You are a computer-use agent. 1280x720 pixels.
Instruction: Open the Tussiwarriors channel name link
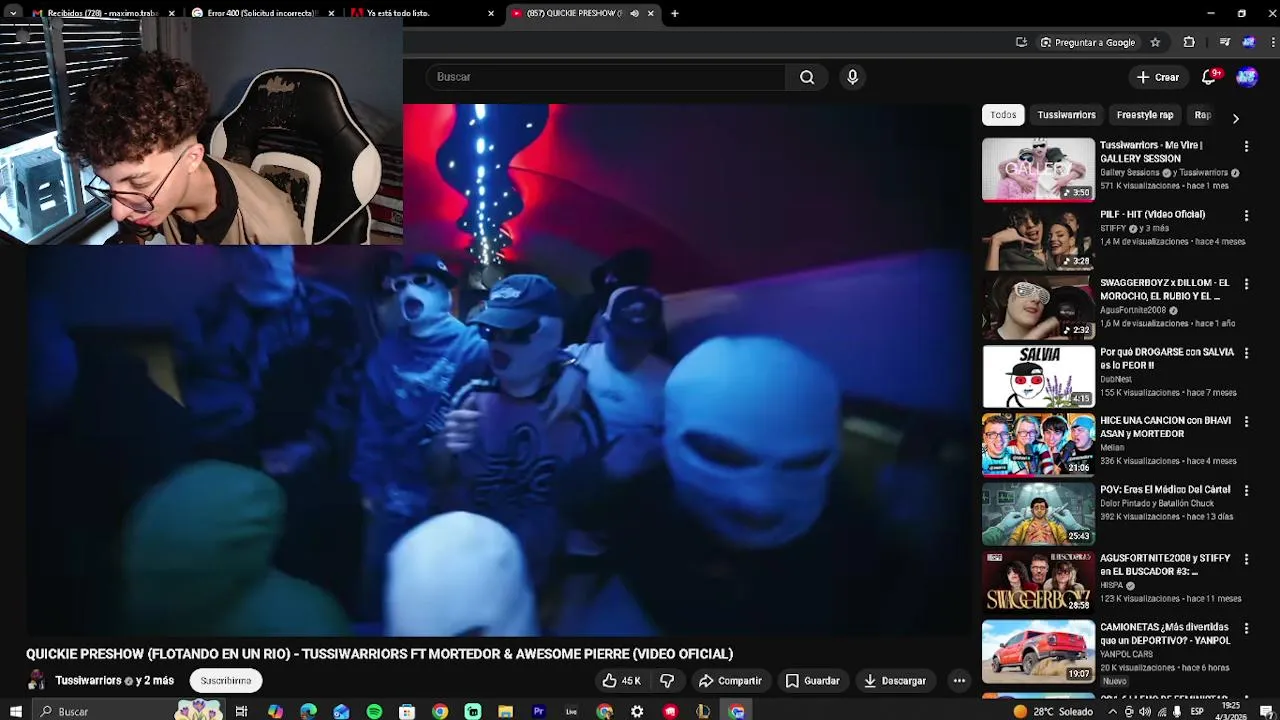tap(88, 681)
